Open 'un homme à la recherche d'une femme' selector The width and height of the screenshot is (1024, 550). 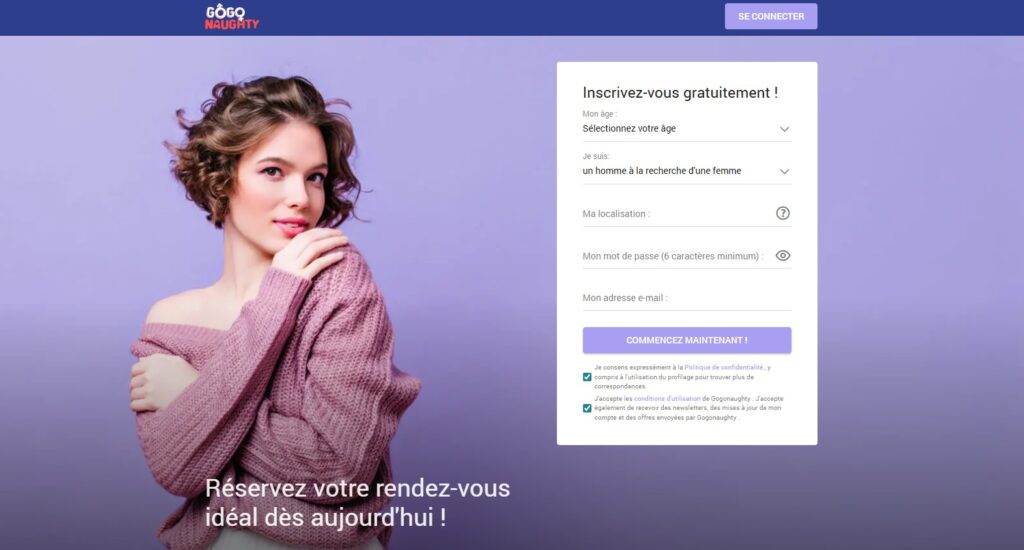(x=686, y=171)
